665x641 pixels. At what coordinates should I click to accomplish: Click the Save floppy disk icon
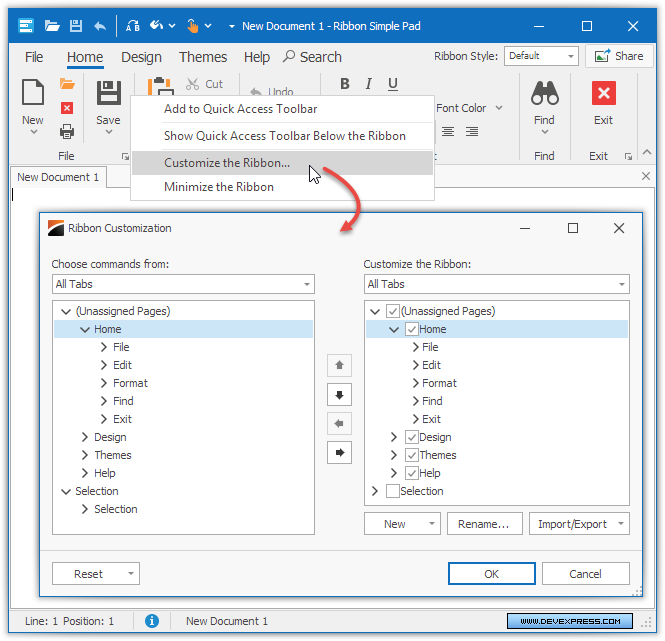pyautogui.click(x=108, y=94)
